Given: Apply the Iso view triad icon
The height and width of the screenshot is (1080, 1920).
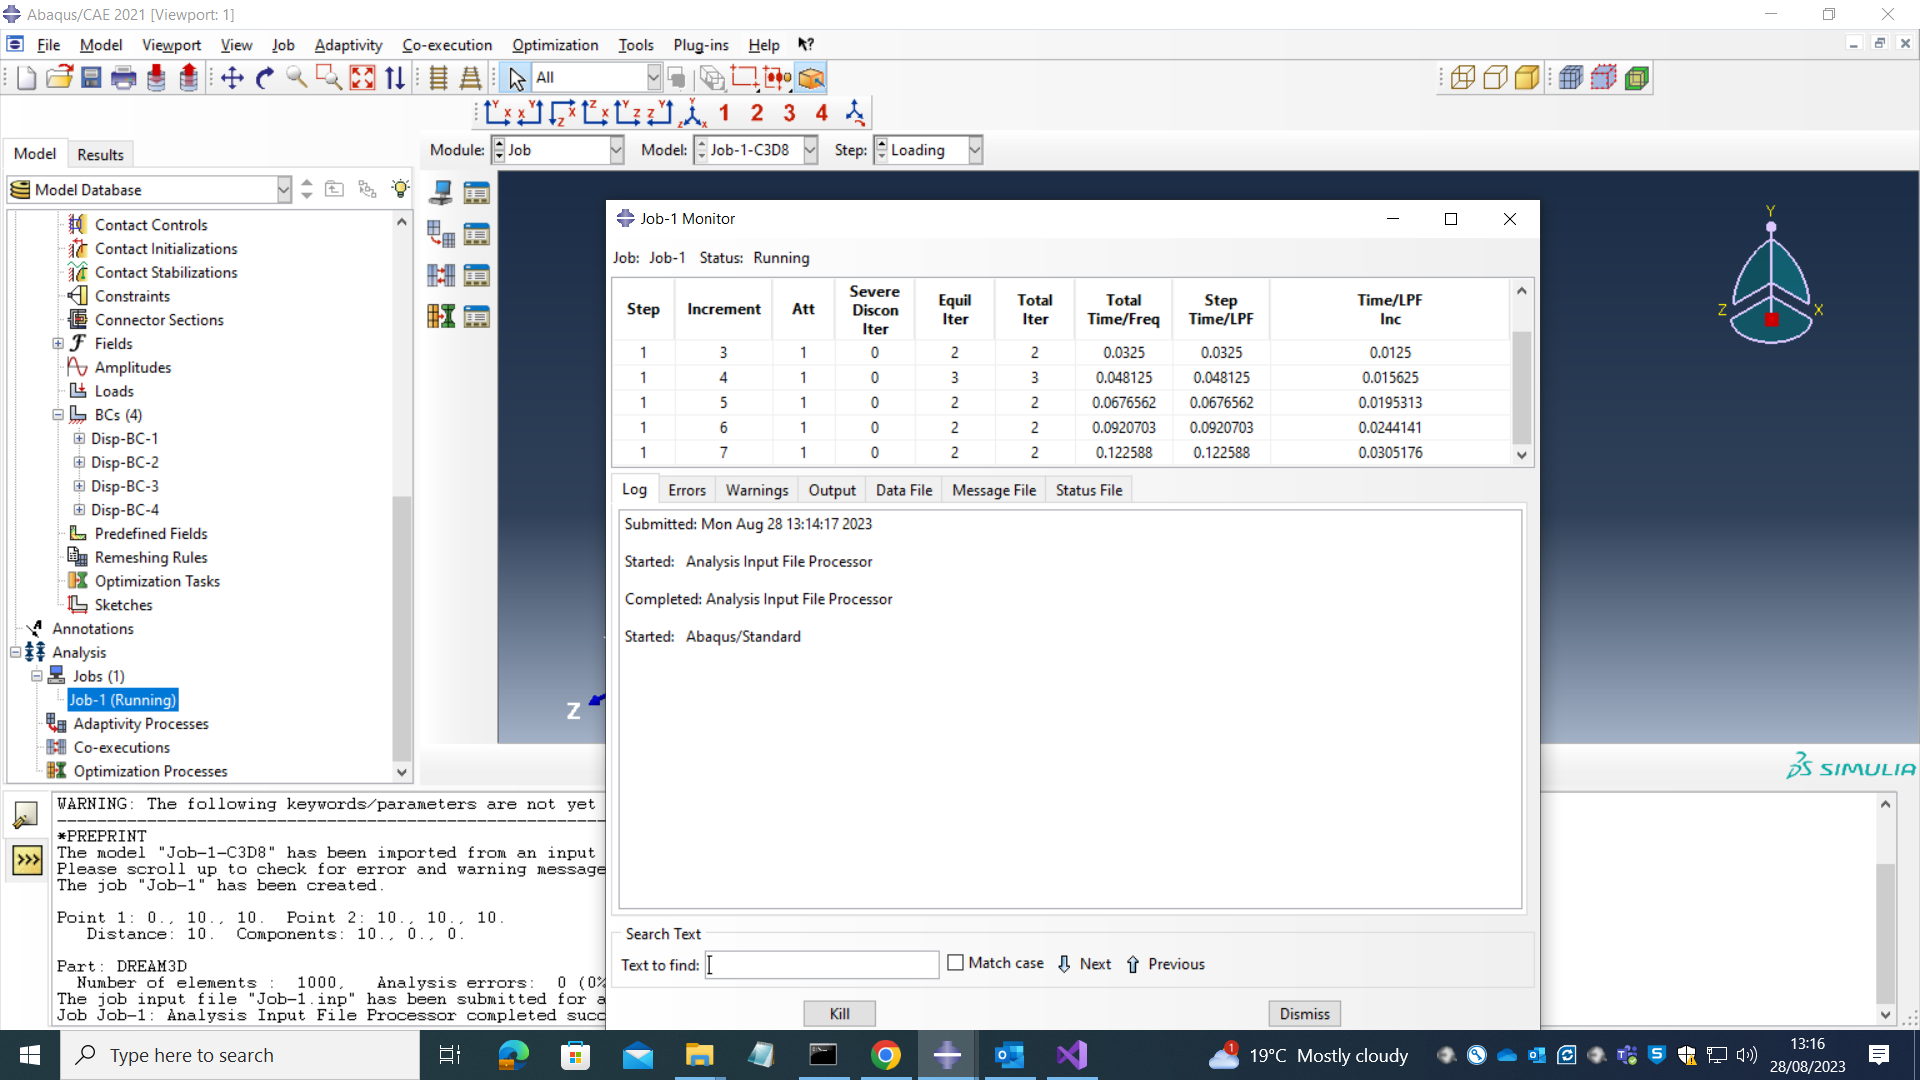Looking at the screenshot, I should pyautogui.click(x=692, y=113).
